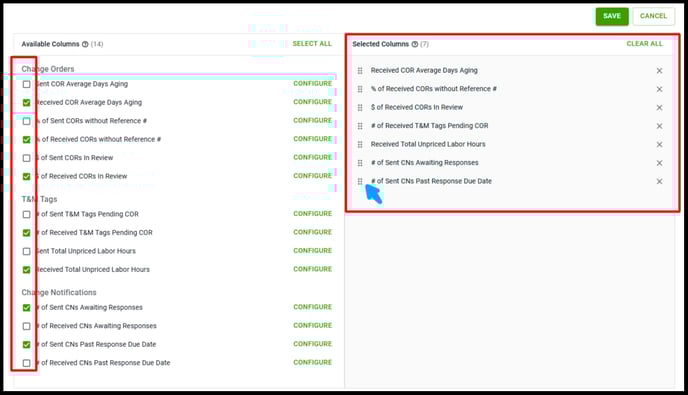Click the 'Change Notifications' section heading
The width and height of the screenshot is (688, 395).
59,292
